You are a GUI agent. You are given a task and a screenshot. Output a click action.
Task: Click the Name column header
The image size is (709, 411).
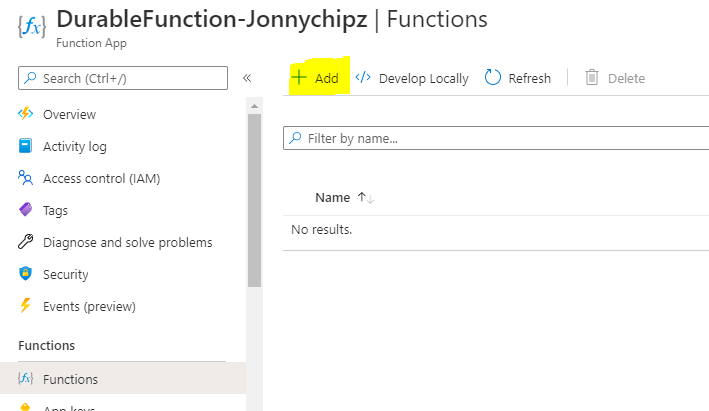(x=332, y=198)
